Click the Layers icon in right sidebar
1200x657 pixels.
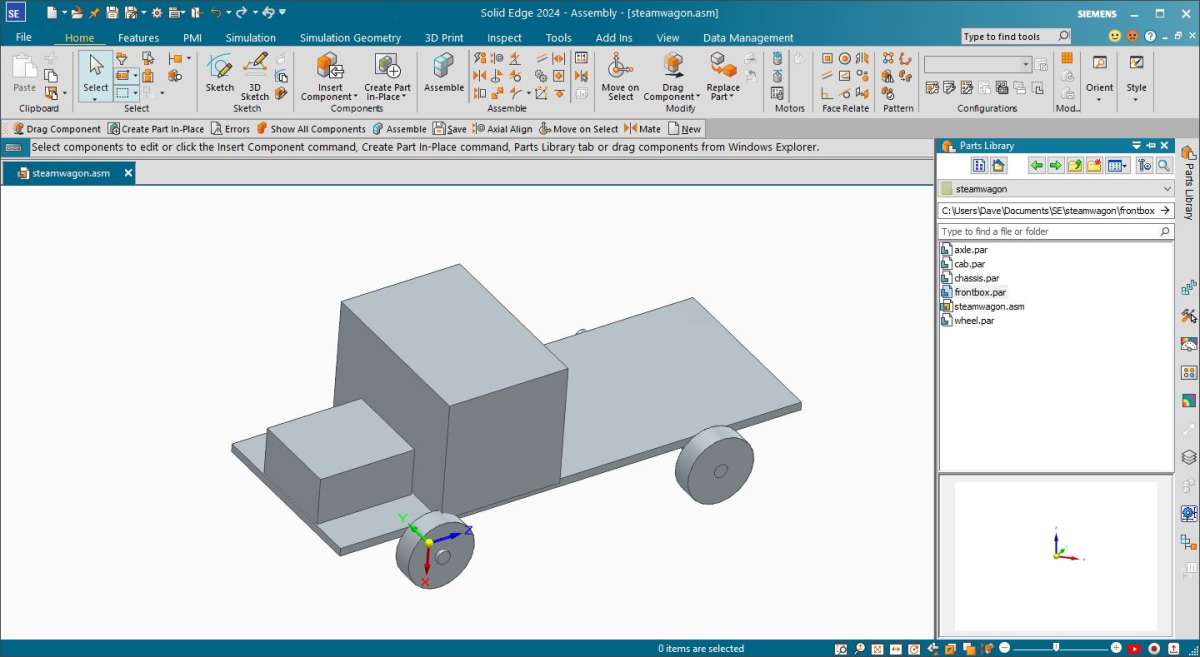click(x=1189, y=457)
